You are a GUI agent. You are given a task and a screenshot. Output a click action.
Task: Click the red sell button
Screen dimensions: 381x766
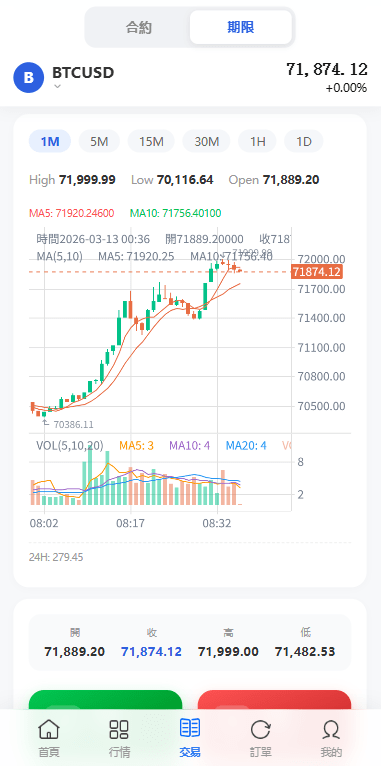click(275, 700)
